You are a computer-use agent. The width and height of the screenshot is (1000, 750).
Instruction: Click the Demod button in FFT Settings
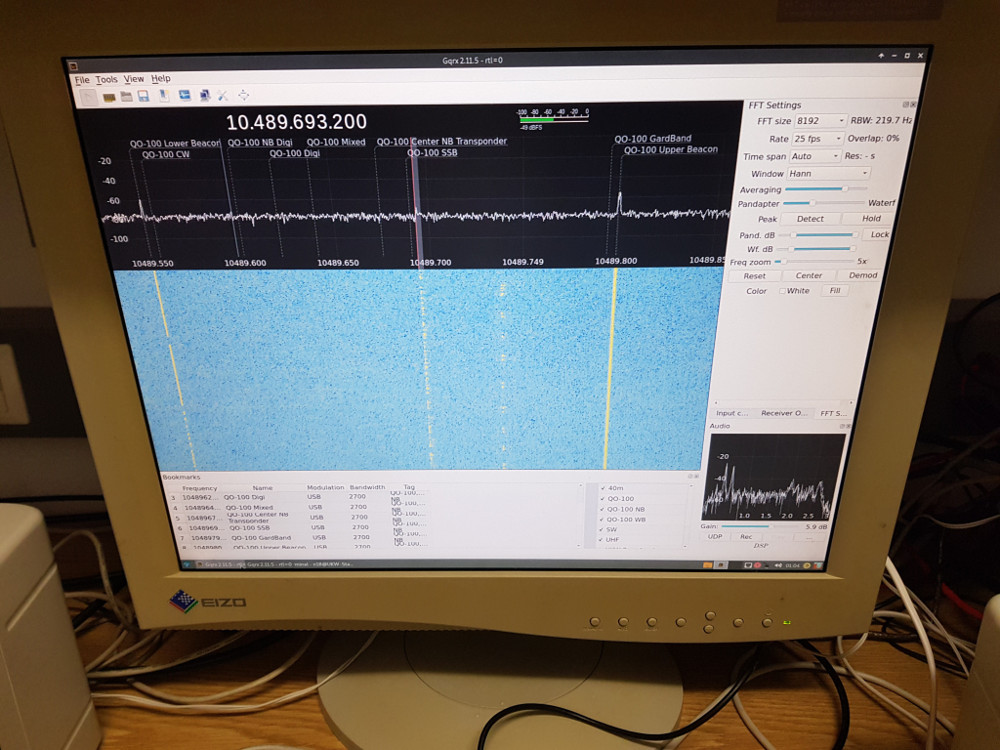[862, 276]
